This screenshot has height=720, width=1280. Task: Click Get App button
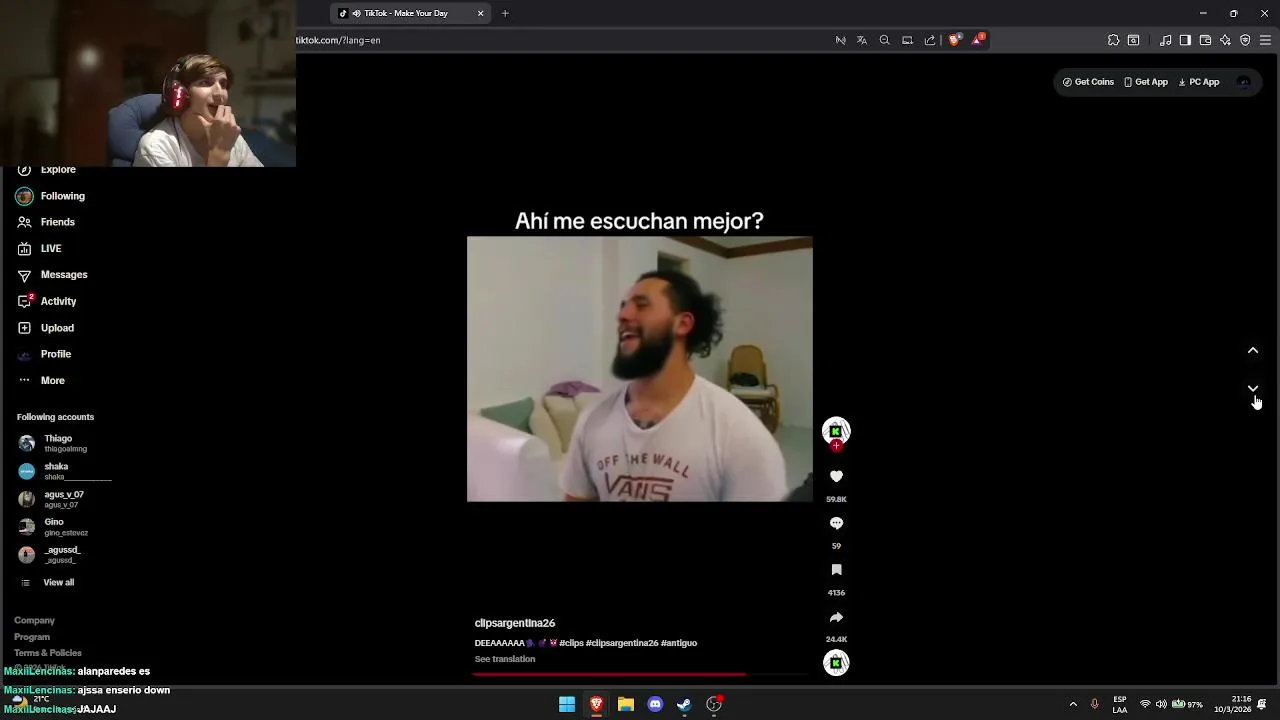point(1146,82)
